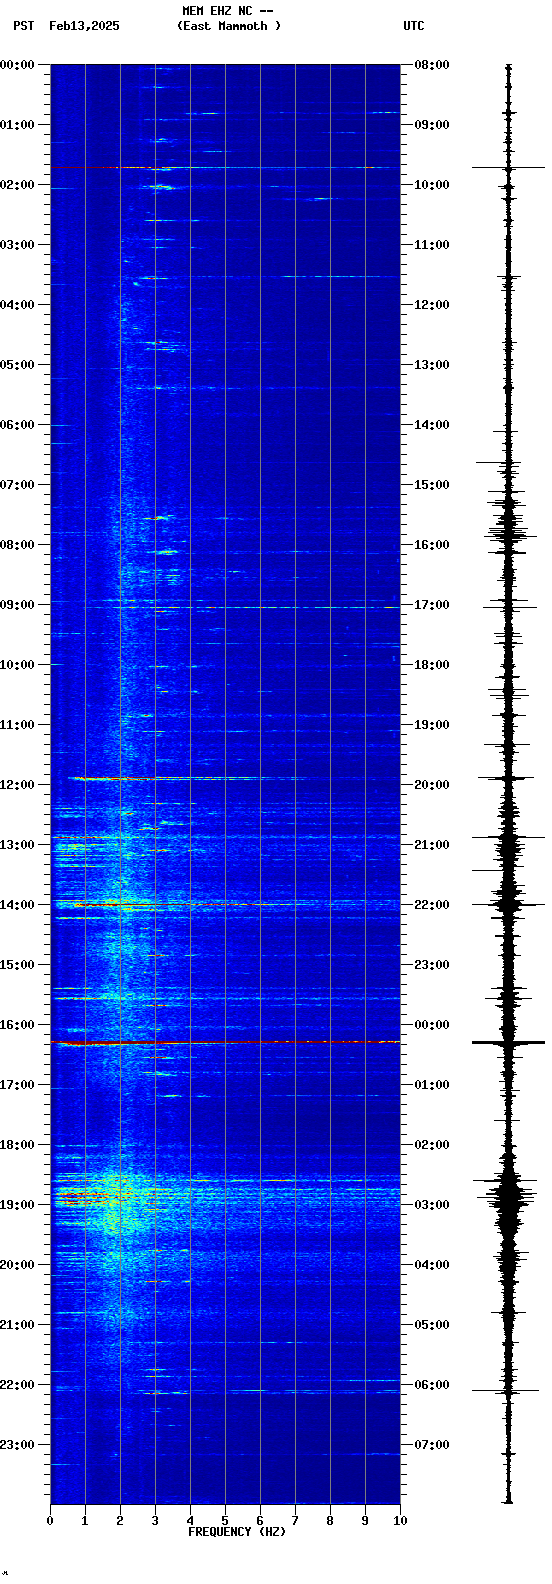Click the large seismogram spike near 00:15 UTC
Viewport: 552px width, 1584px height.
tap(508, 1043)
